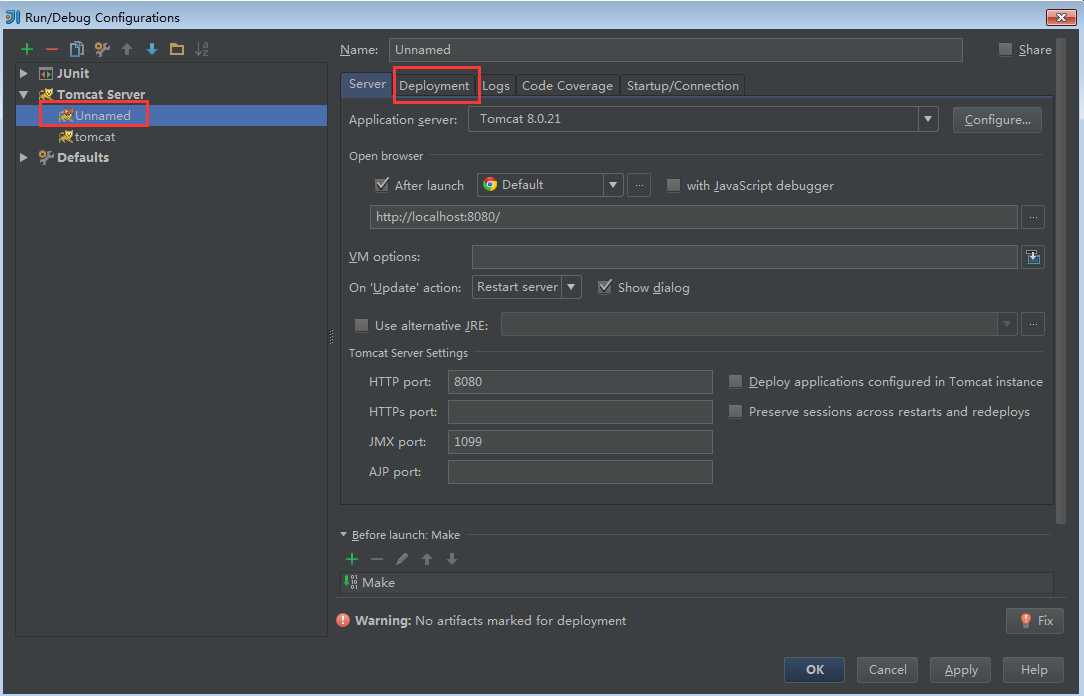Screen dimensions: 1084x696
Task: Click HTTP port field with 8080
Action: tap(580, 382)
